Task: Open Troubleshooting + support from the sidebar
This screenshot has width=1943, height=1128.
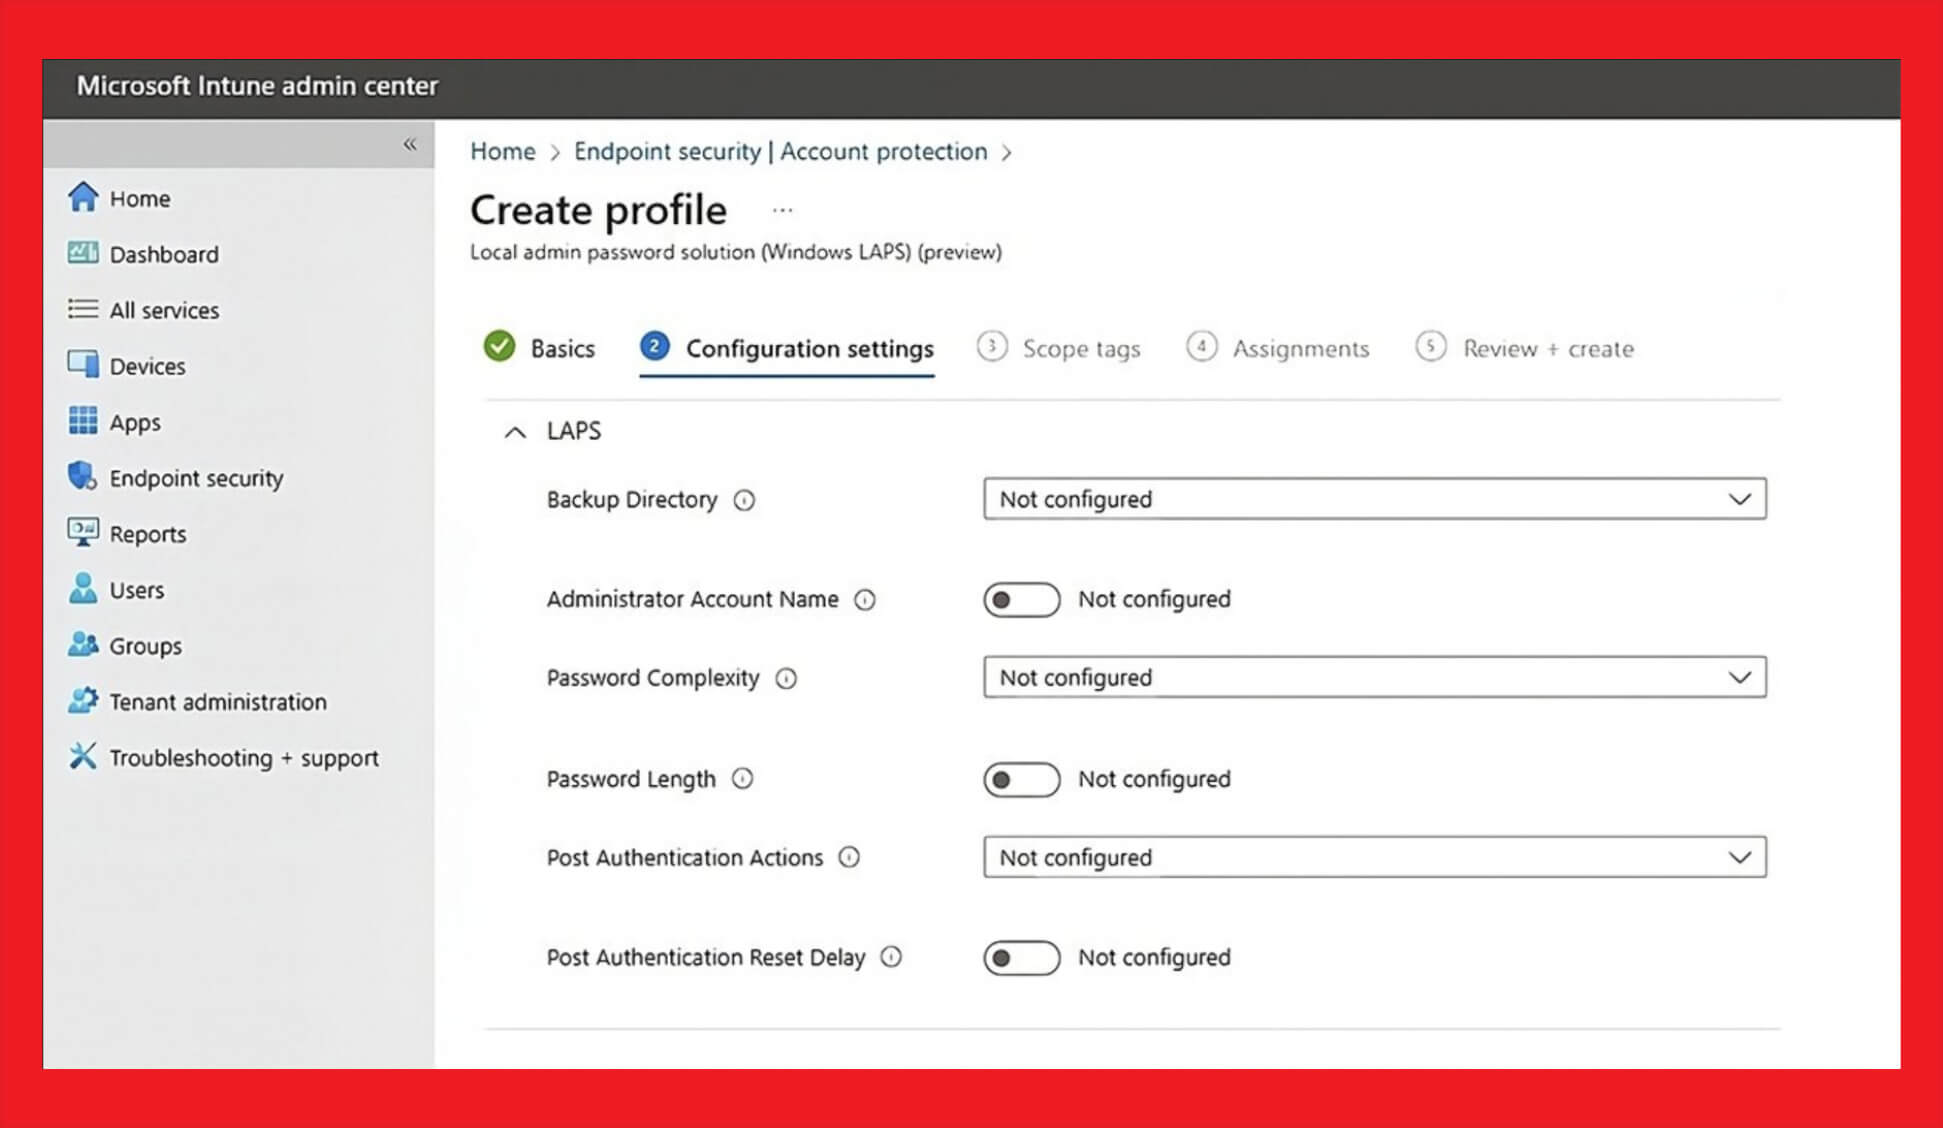Action: click(244, 758)
